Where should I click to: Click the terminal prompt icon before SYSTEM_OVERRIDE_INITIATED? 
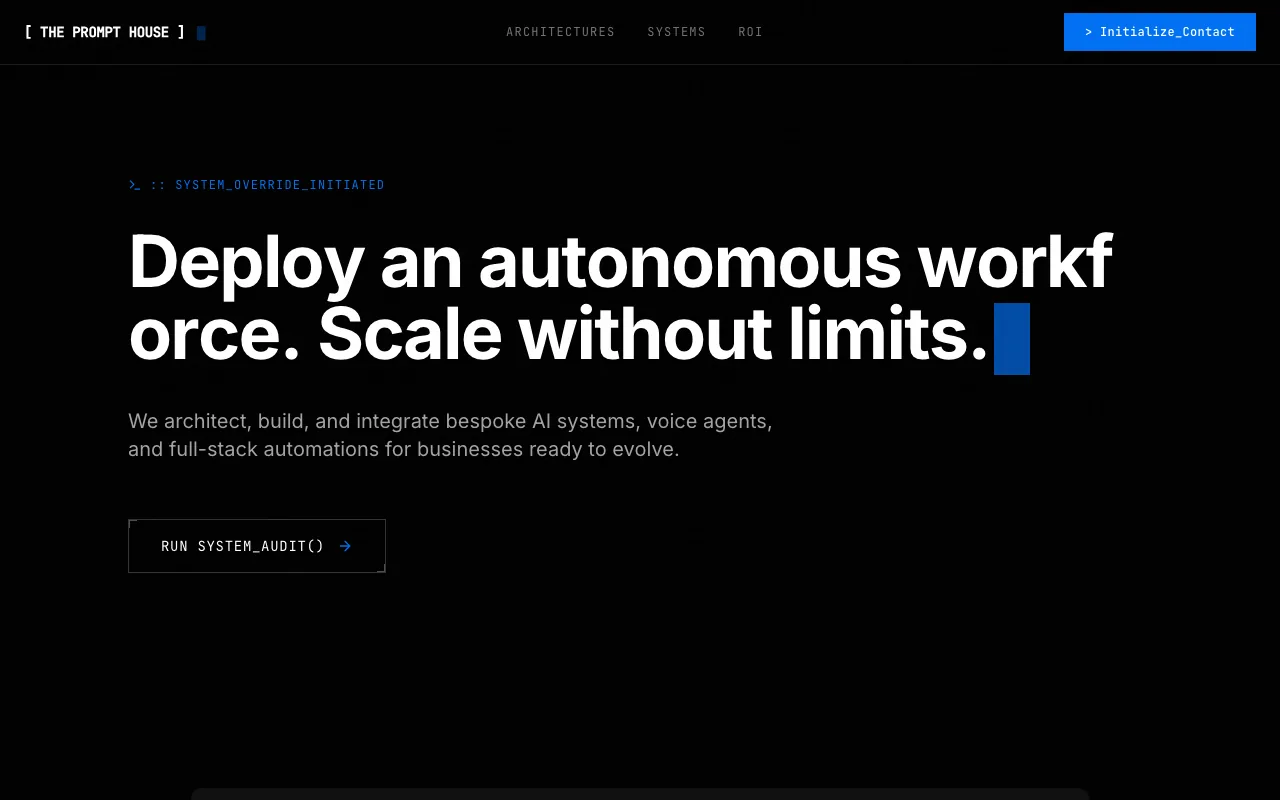136,185
